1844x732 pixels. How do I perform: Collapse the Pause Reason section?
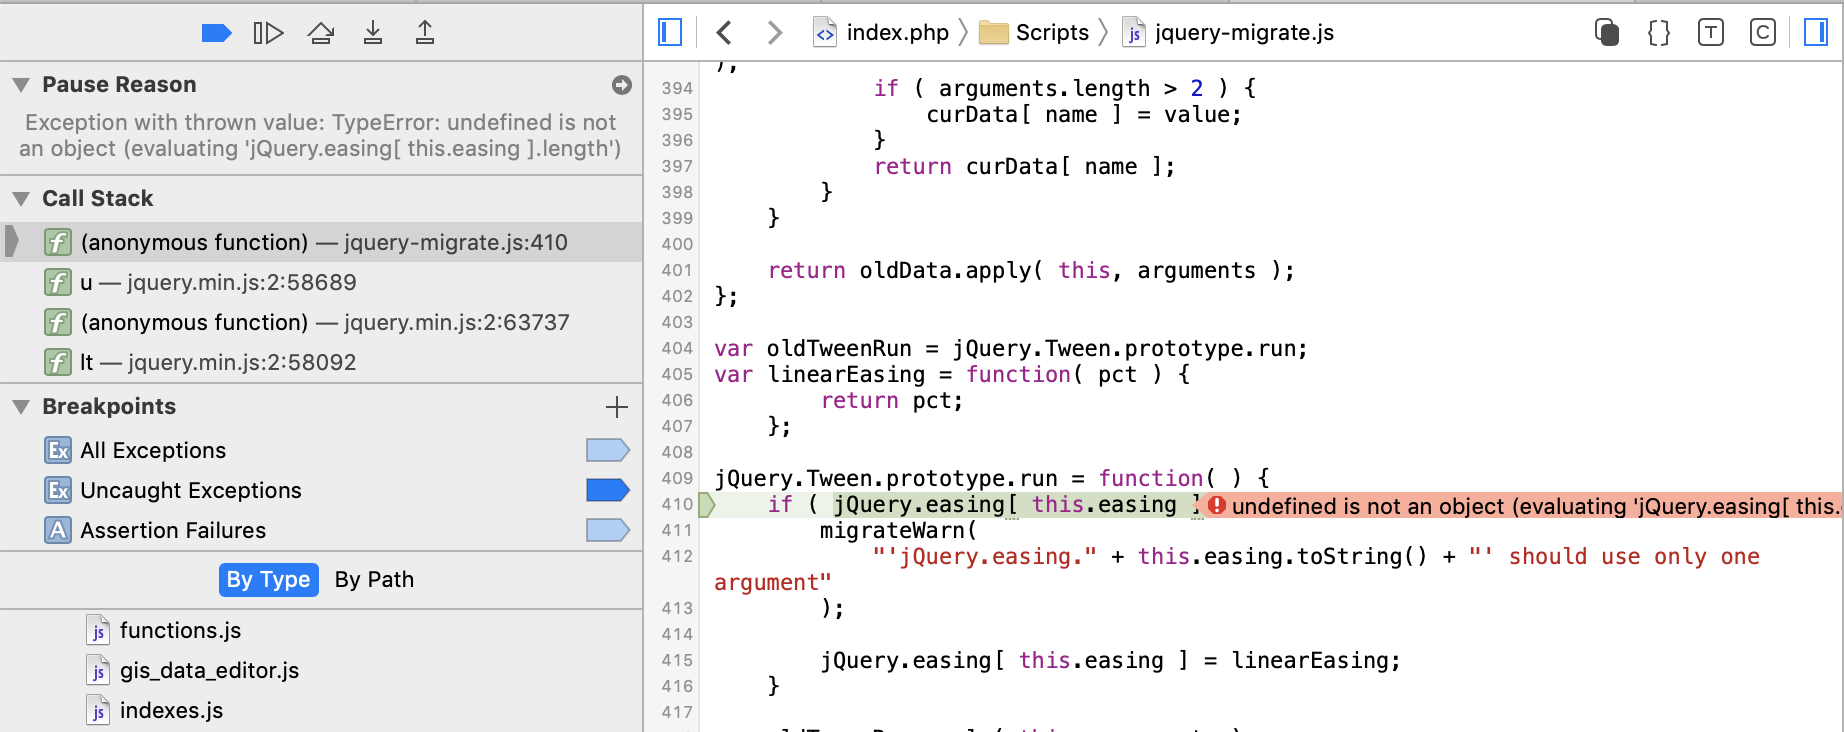coord(21,85)
